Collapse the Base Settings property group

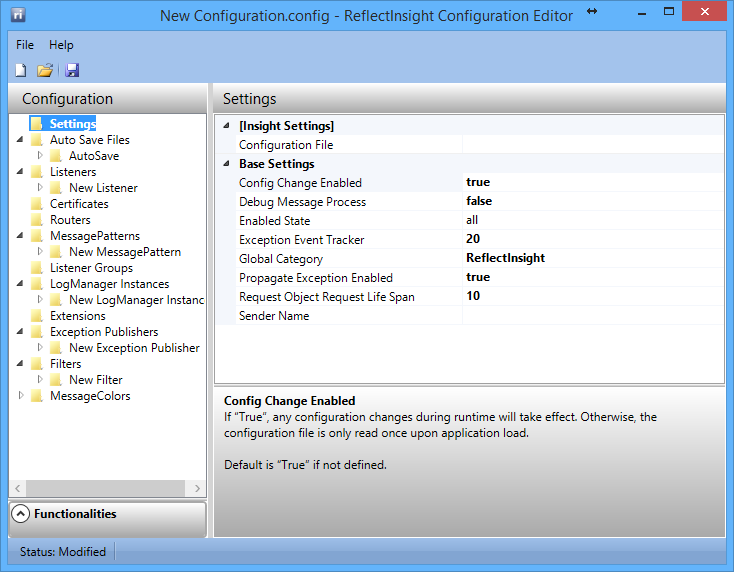(227, 164)
